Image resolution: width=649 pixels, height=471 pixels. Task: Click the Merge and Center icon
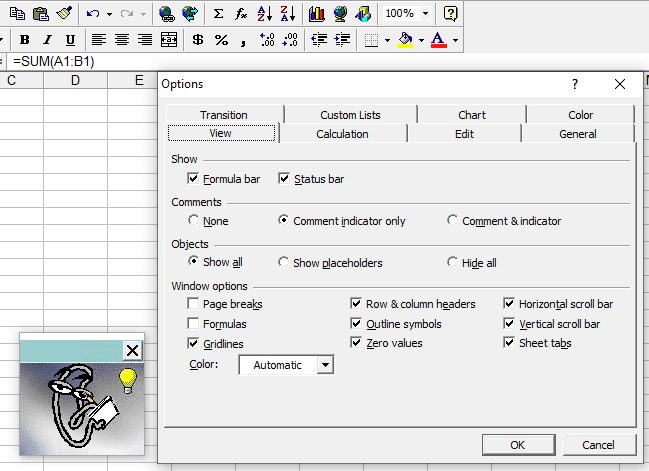point(169,40)
